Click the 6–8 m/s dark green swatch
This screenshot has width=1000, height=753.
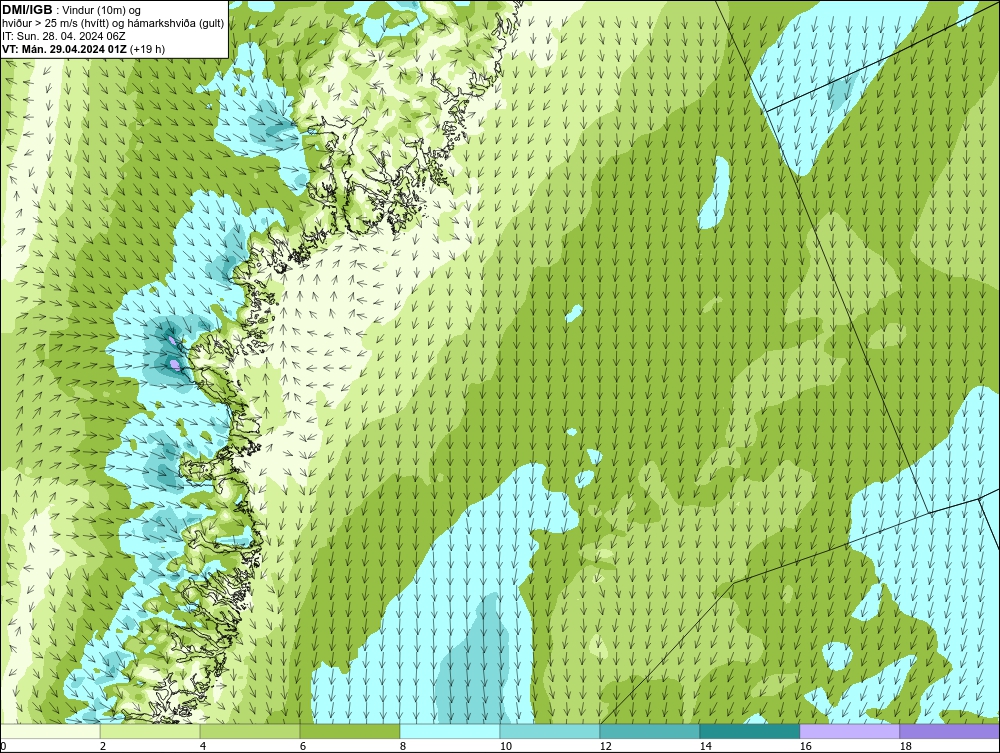click(x=350, y=731)
